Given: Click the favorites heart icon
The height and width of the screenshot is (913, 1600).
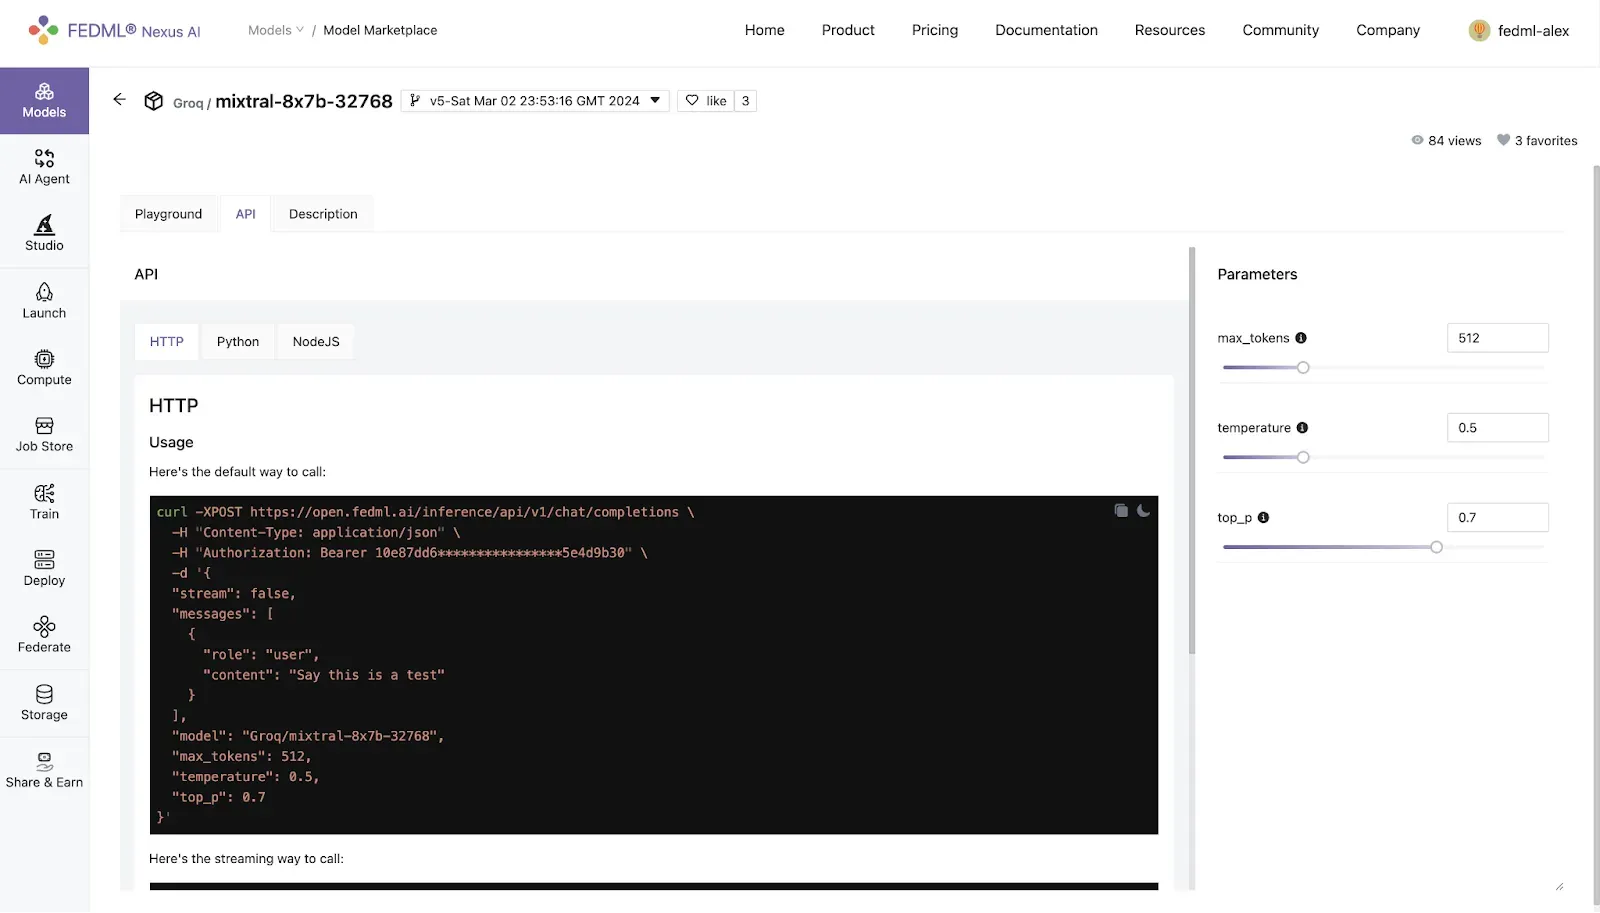Looking at the screenshot, I should tap(1503, 140).
